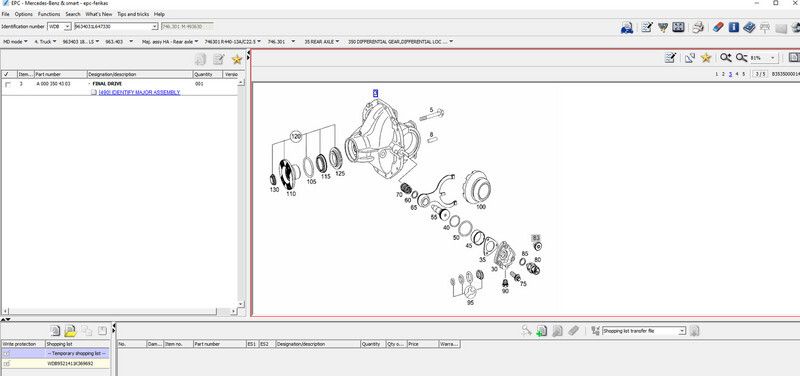Screen dimensions: 800x376
Task: Select part number A 000 350 43 03
Action: 54,84
